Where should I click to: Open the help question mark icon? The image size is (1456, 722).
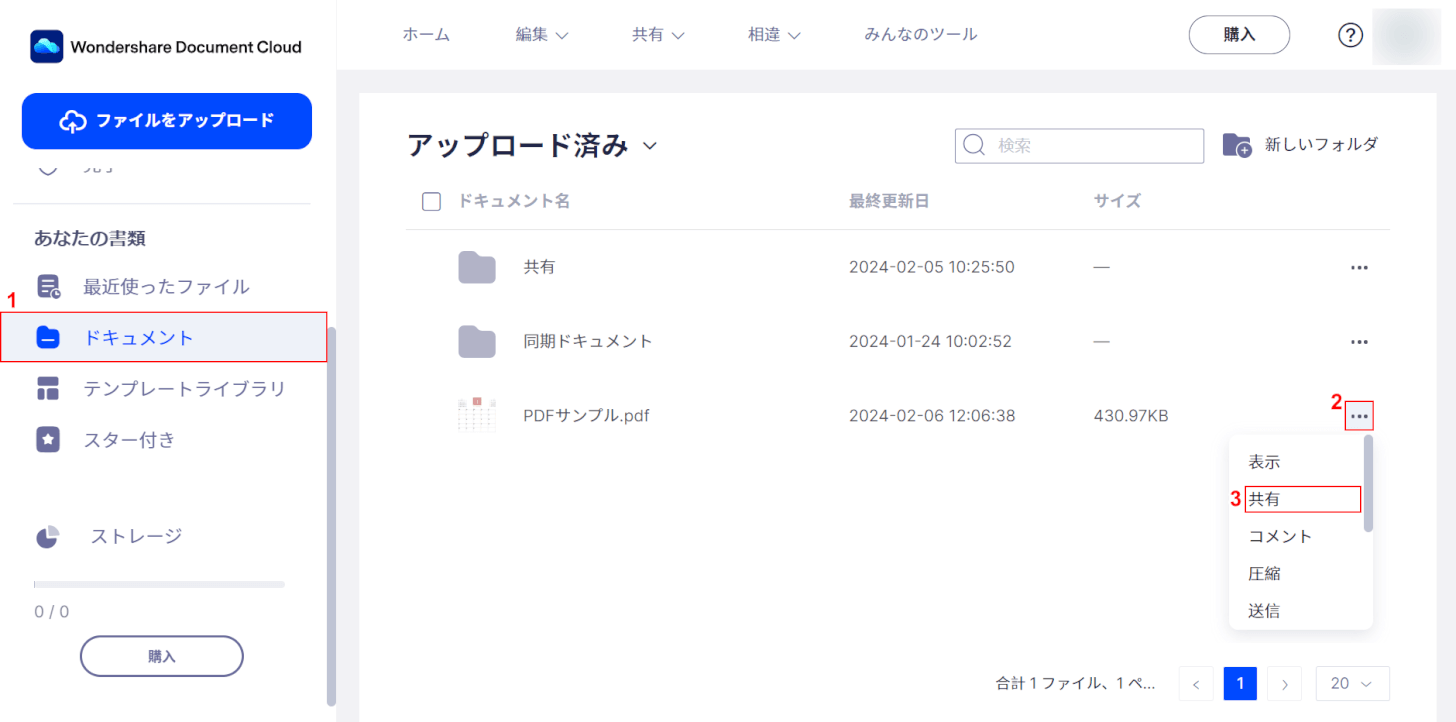[x=1351, y=35]
